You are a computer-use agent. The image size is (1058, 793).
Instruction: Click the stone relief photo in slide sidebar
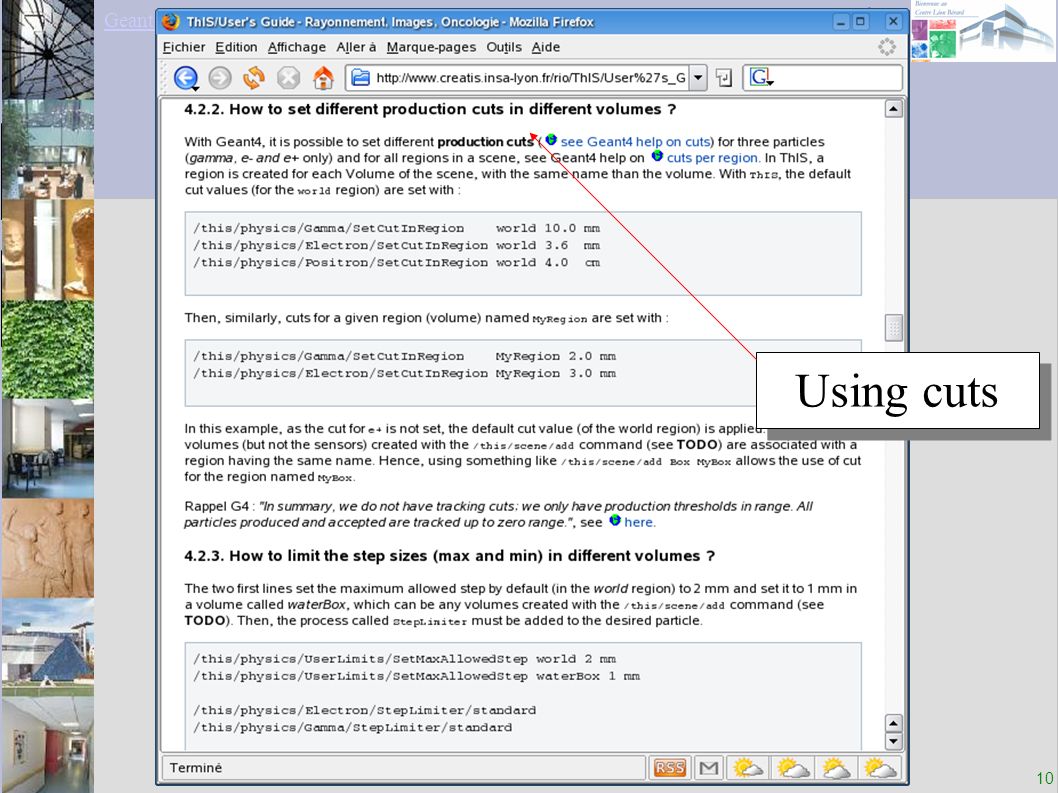(48, 548)
